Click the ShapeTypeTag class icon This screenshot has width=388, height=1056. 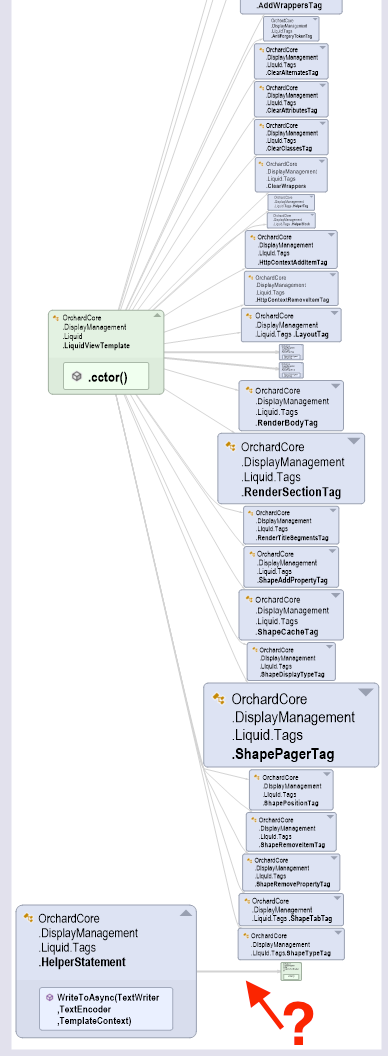[246, 936]
